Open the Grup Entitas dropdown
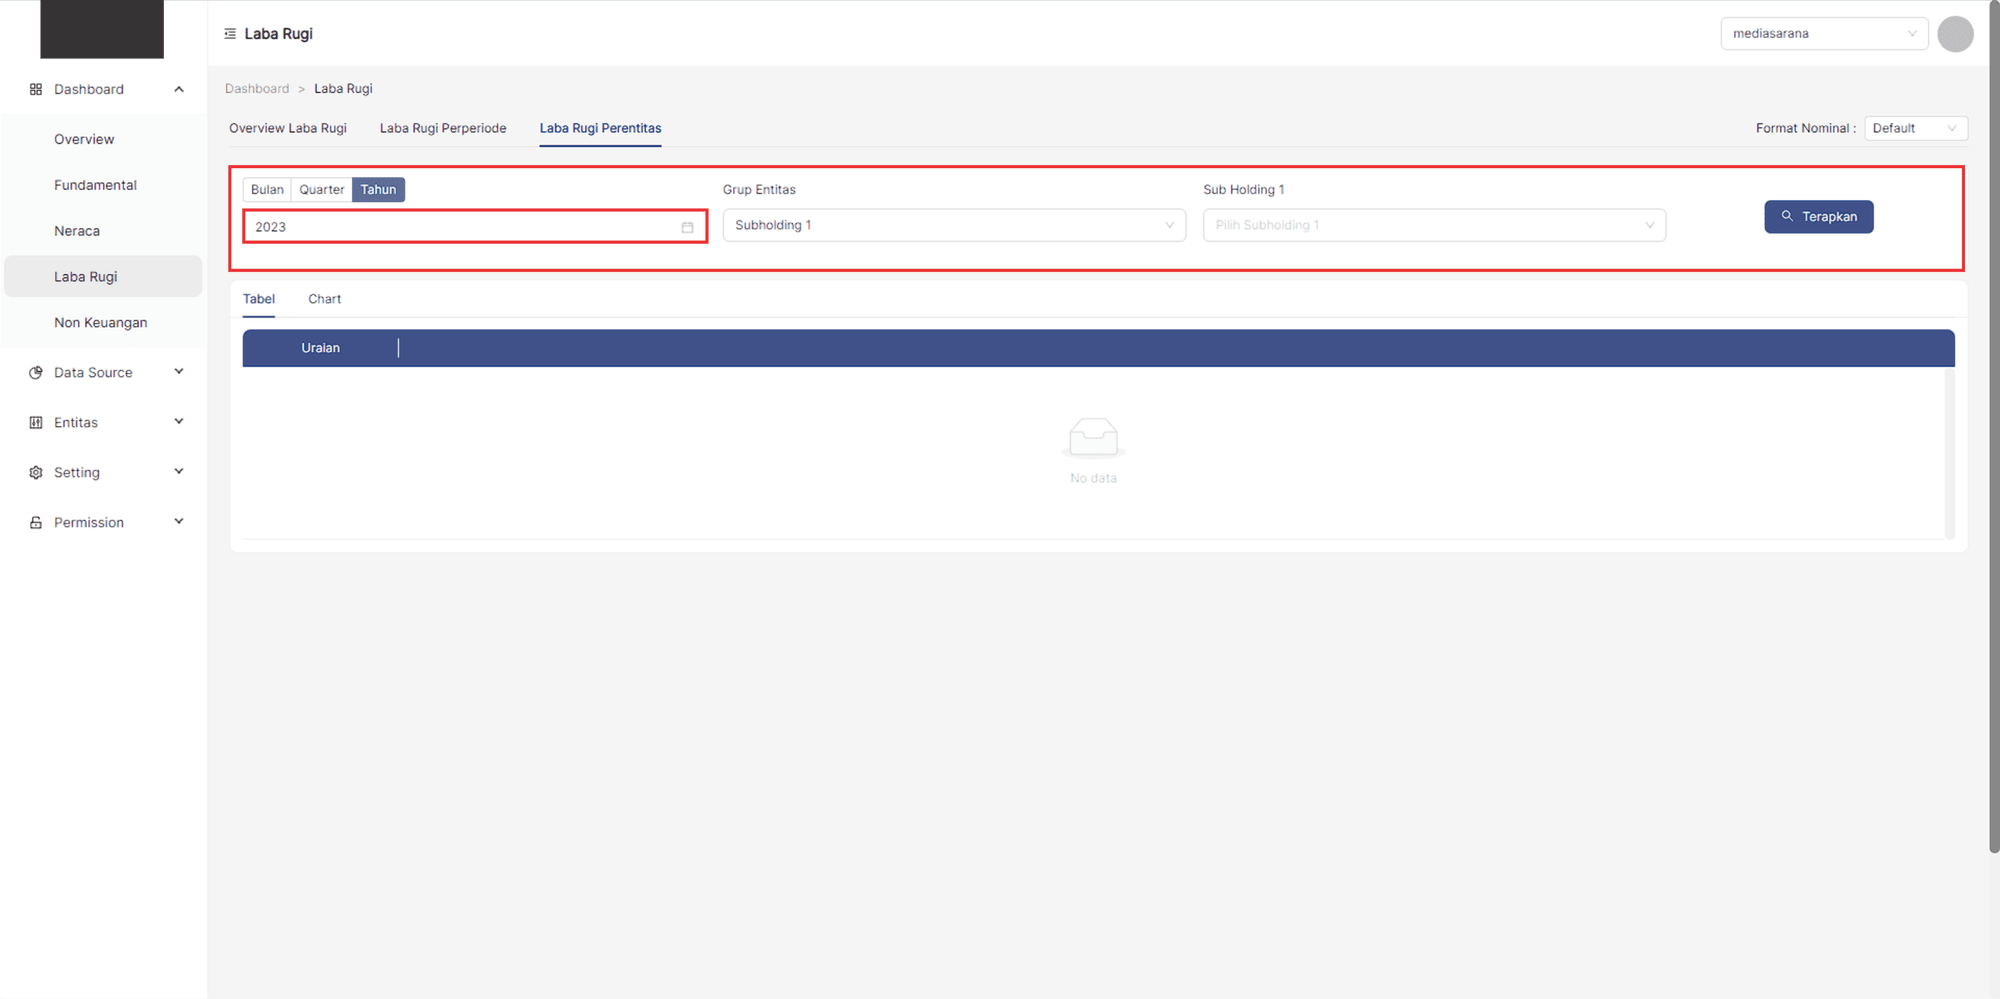 pos(953,226)
